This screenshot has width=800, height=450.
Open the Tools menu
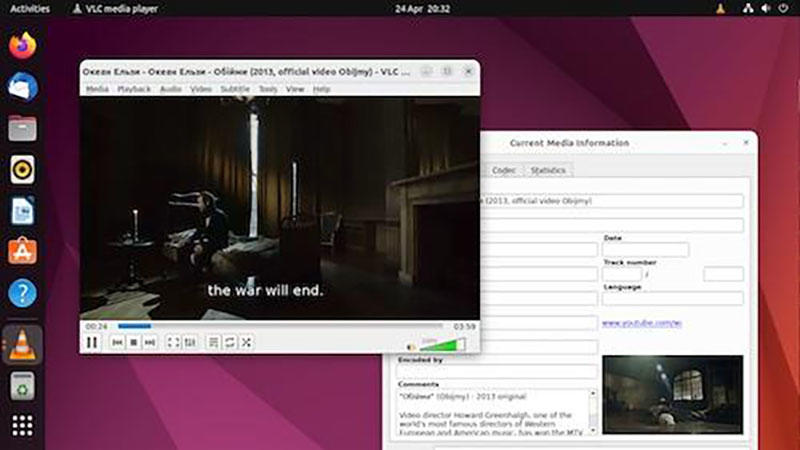(x=268, y=89)
